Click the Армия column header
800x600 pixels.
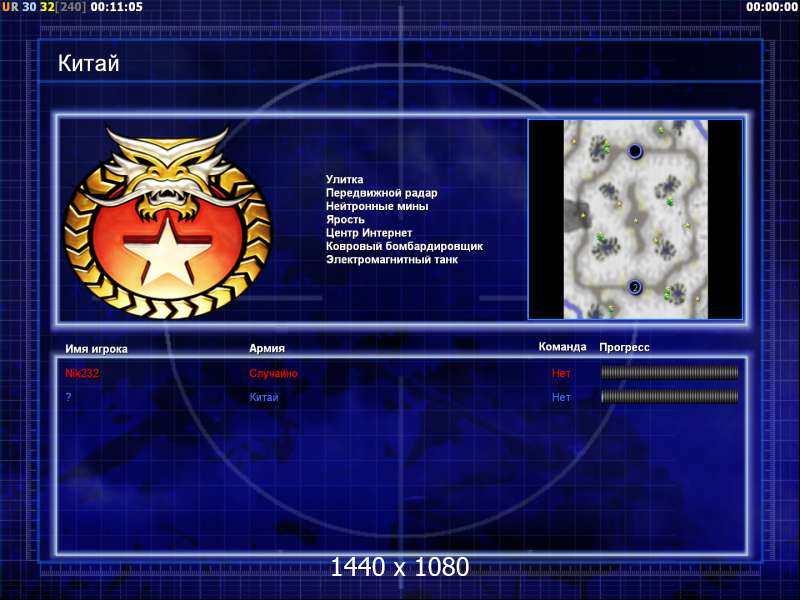(x=267, y=348)
